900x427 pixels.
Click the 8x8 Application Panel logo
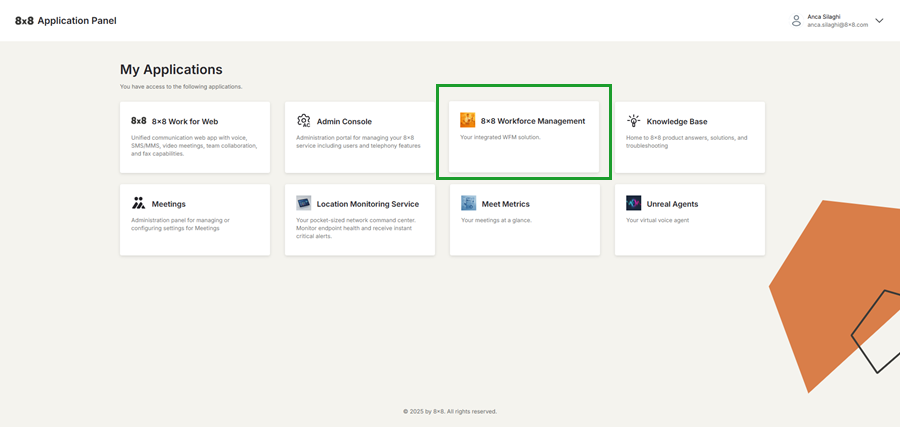(x=66, y=20)
